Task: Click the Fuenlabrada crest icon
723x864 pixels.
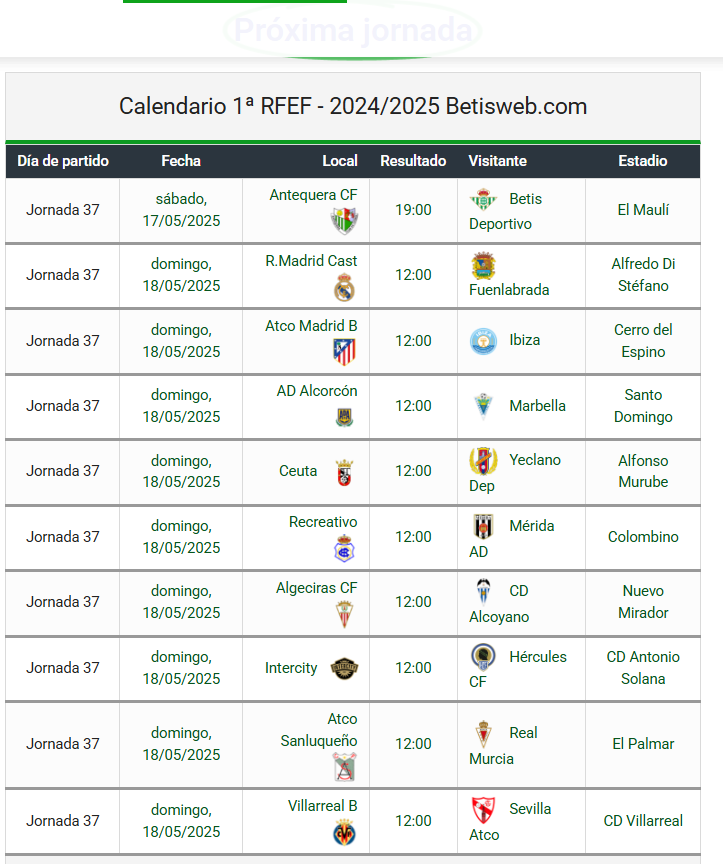Action: click(483, 266)
